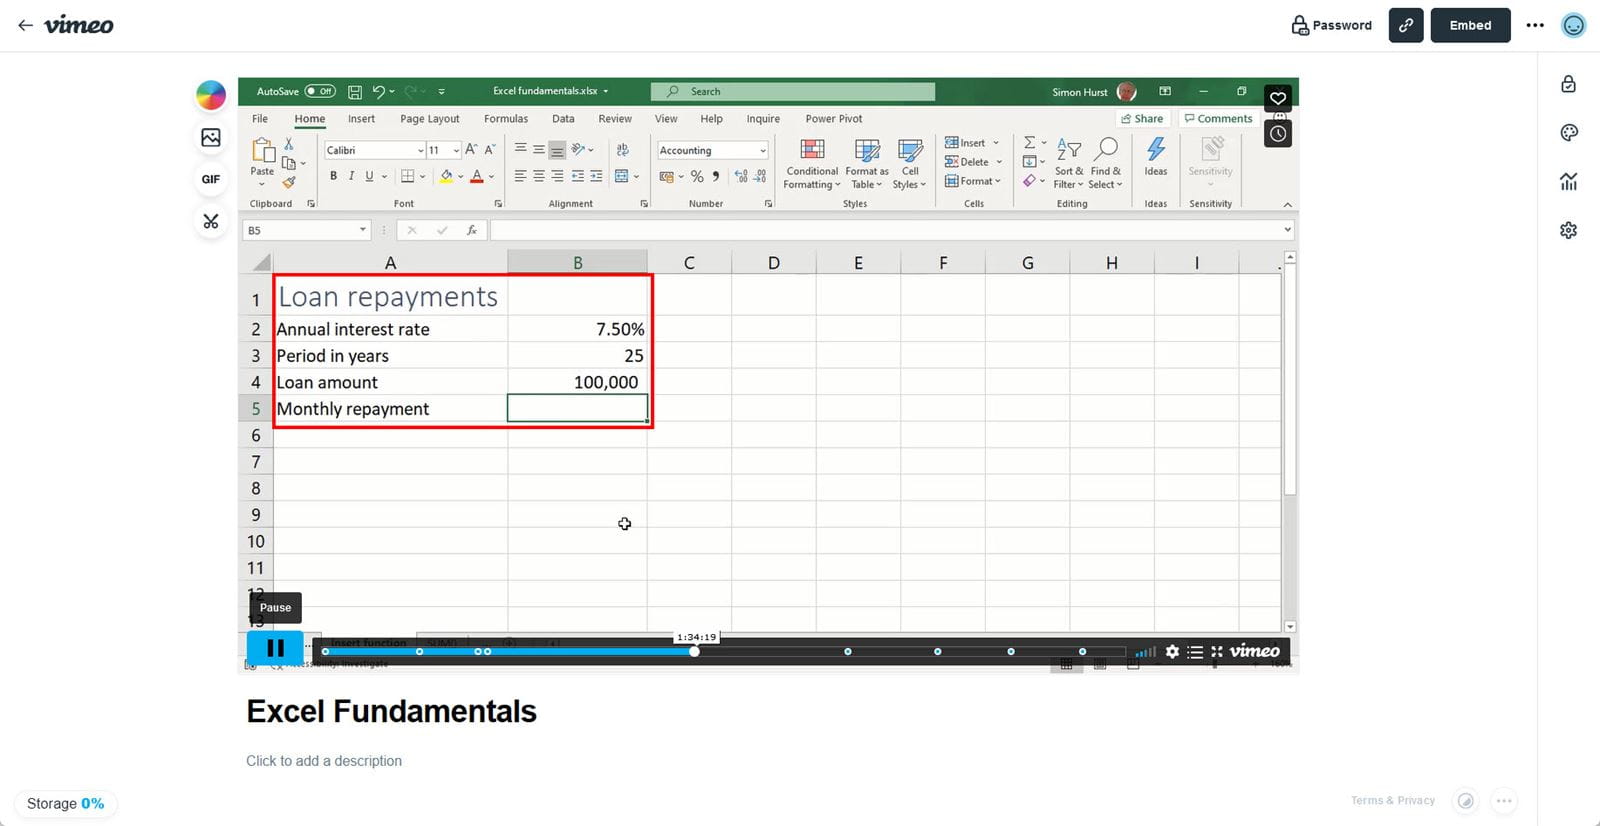The image size is (1600, 826).
Task: Open the appearance palette panel in right sidebar
Action: click(1568, 132)
